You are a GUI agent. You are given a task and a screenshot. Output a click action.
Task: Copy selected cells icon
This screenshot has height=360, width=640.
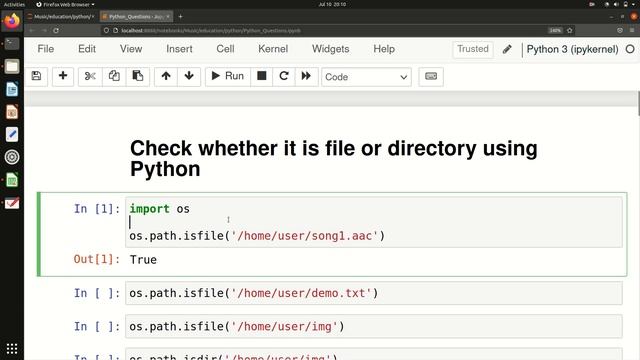114,76
